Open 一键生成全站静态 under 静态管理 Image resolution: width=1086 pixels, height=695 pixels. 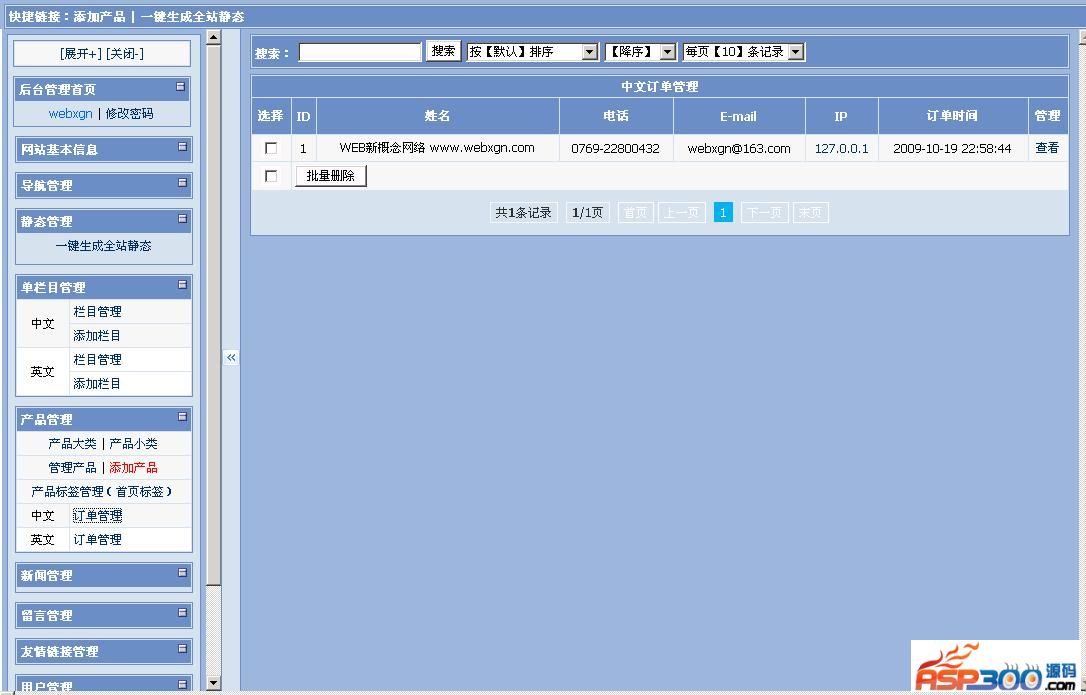(103, 245)
